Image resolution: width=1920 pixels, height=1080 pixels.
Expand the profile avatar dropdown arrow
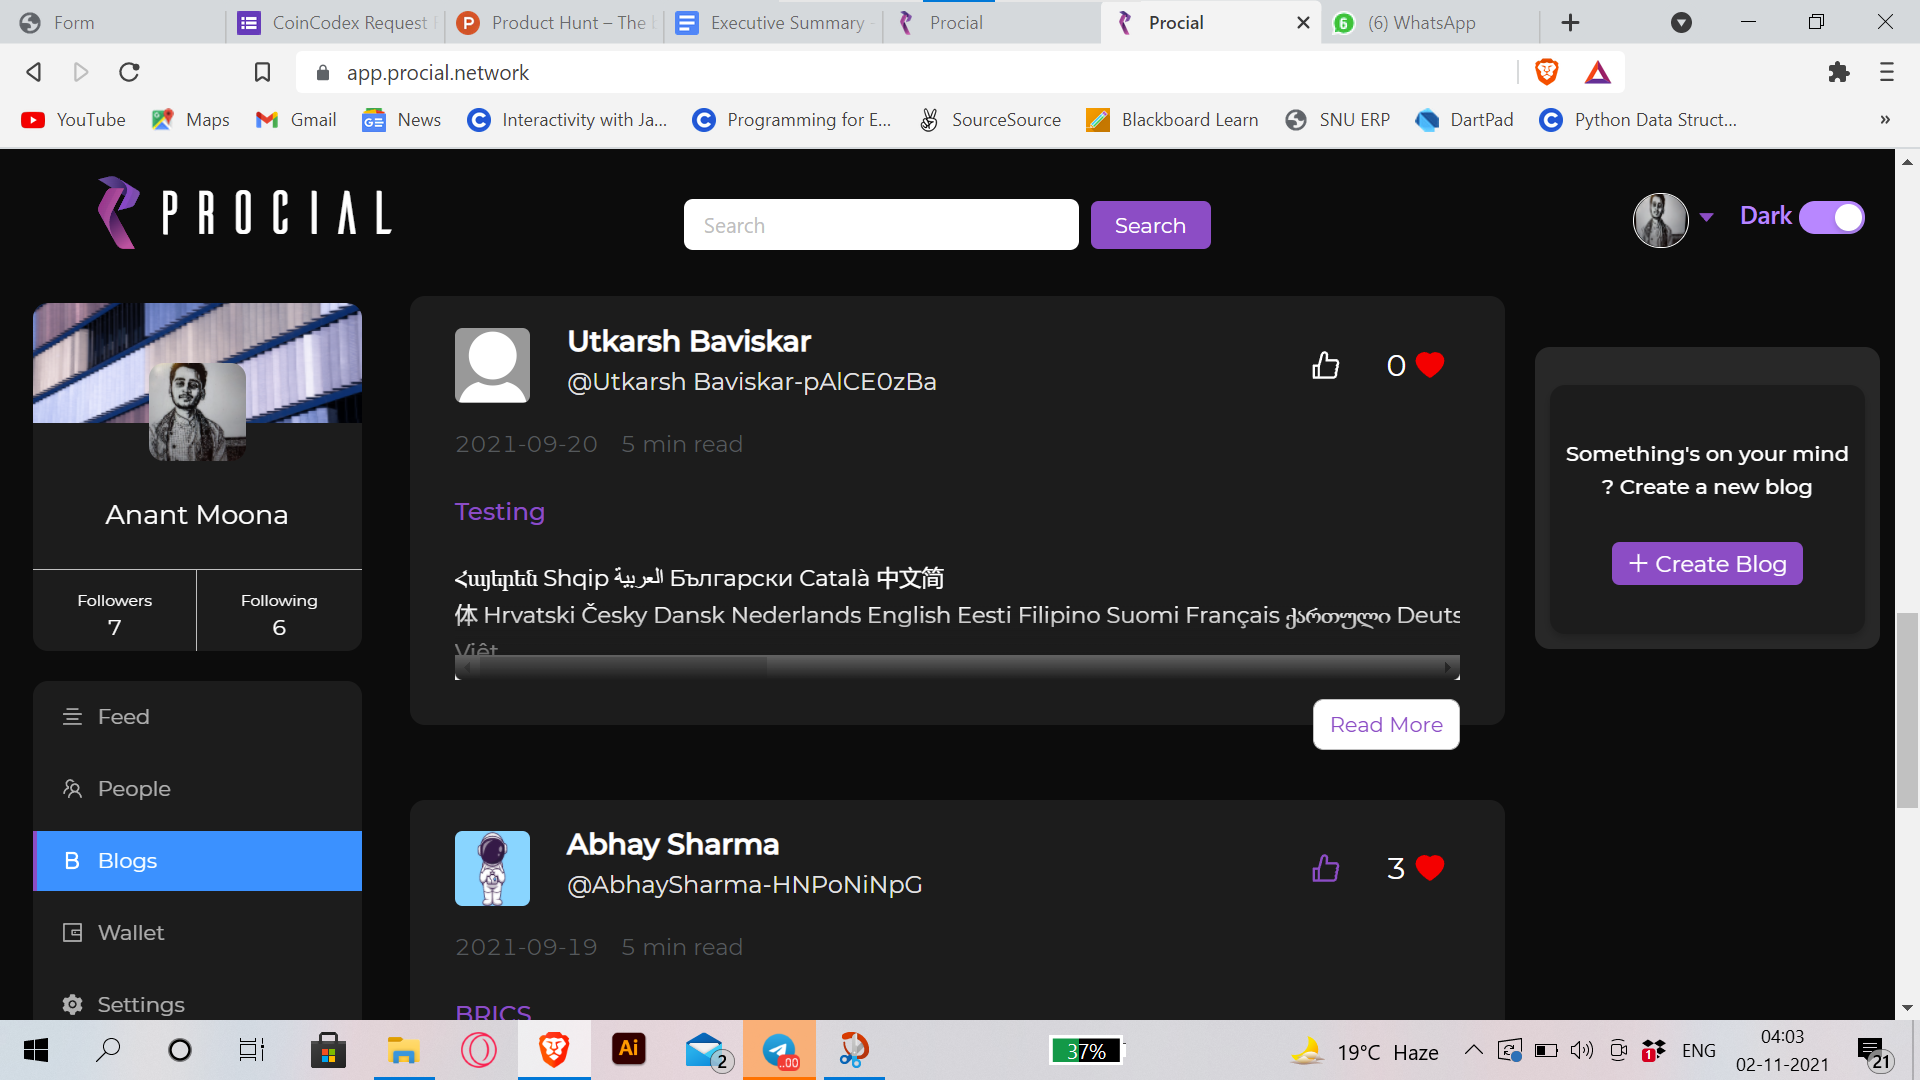1707,217
